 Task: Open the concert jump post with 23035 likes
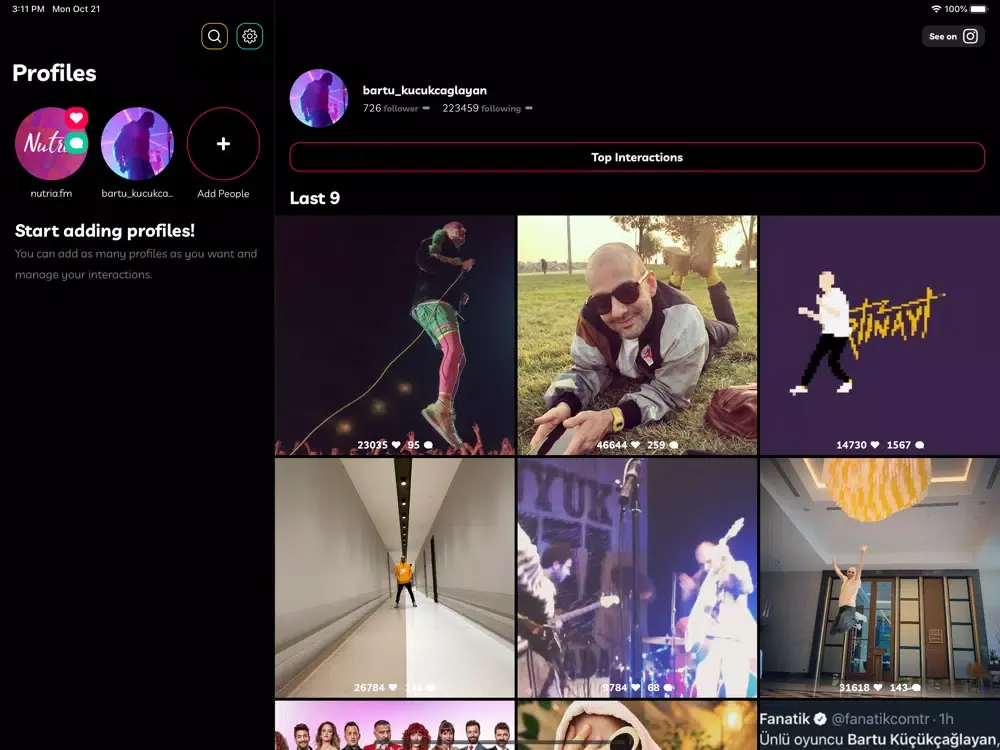[x=395, y=335]
